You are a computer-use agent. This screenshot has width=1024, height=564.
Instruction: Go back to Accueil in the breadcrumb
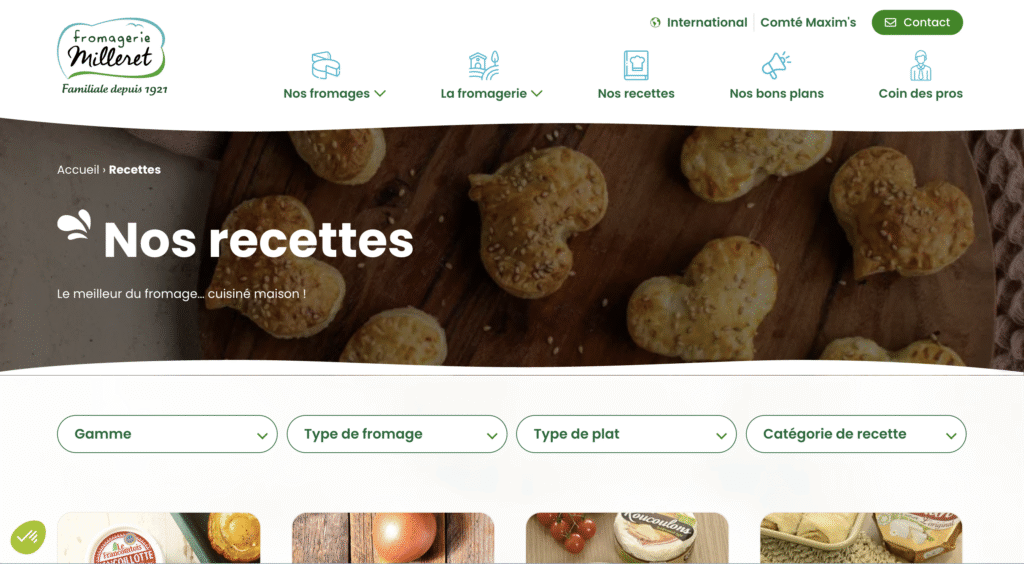click(x=78, y=170)
